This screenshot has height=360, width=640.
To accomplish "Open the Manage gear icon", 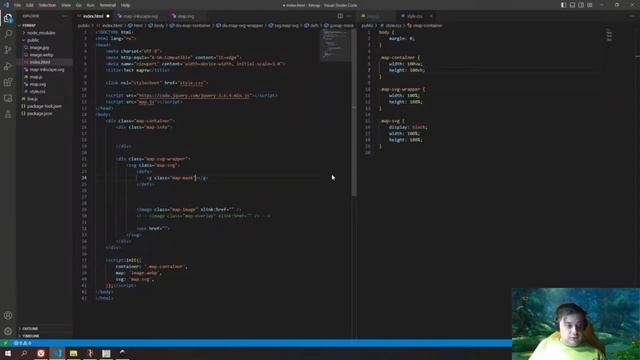I will [8, 331].
